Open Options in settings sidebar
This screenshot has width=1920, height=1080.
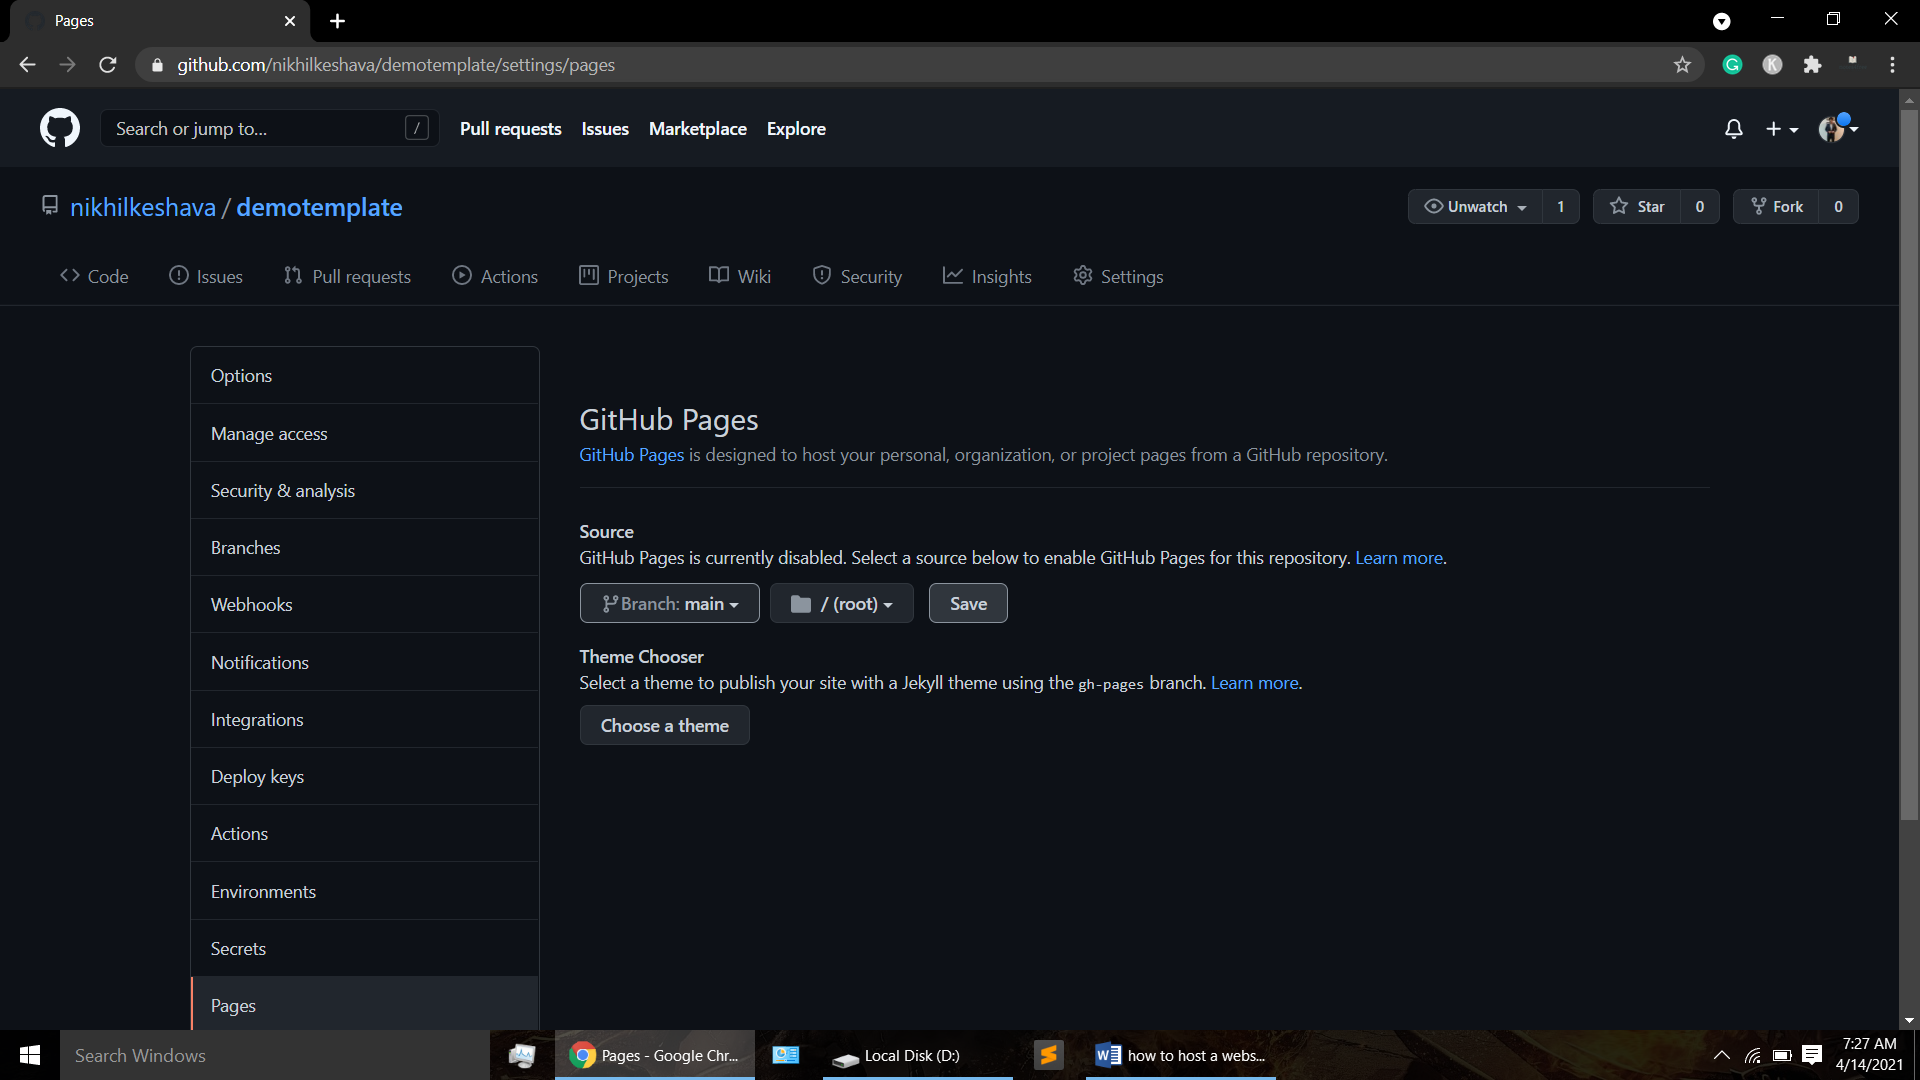point(365,376)
